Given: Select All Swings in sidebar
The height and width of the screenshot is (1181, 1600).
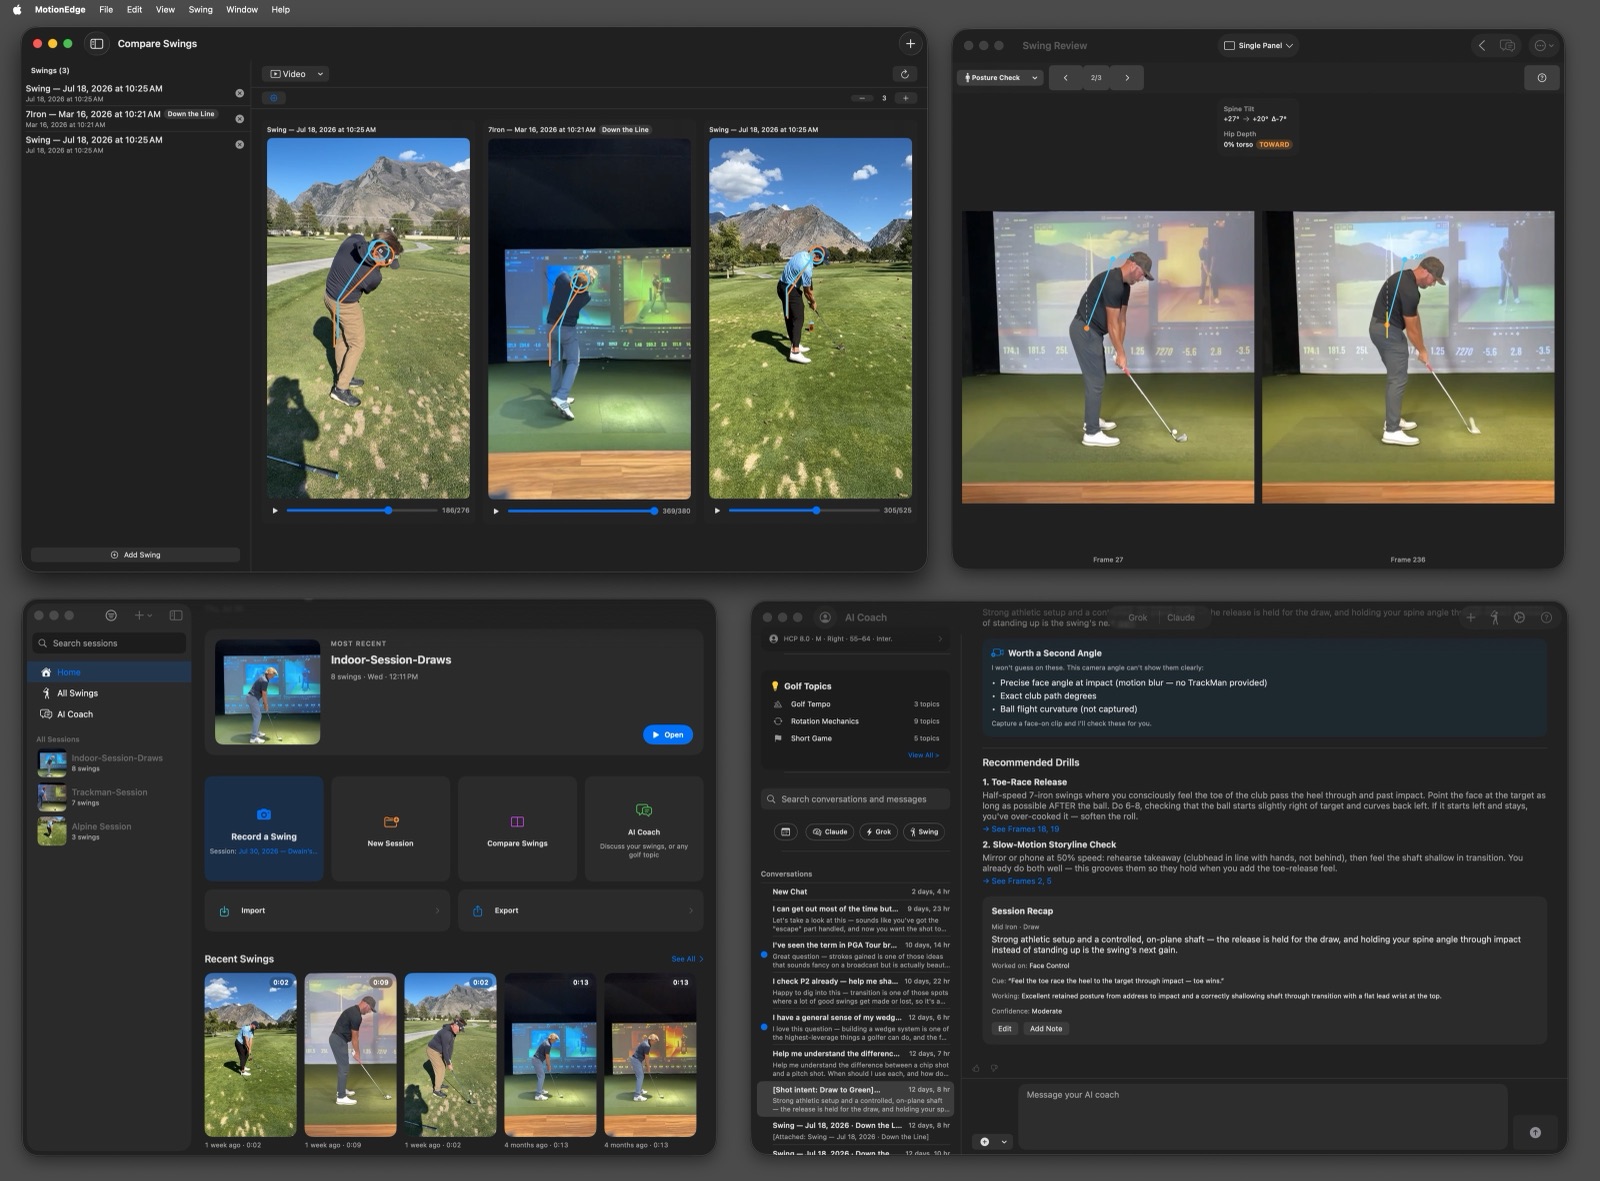Looking at the screenshot, I should [108, 693].
